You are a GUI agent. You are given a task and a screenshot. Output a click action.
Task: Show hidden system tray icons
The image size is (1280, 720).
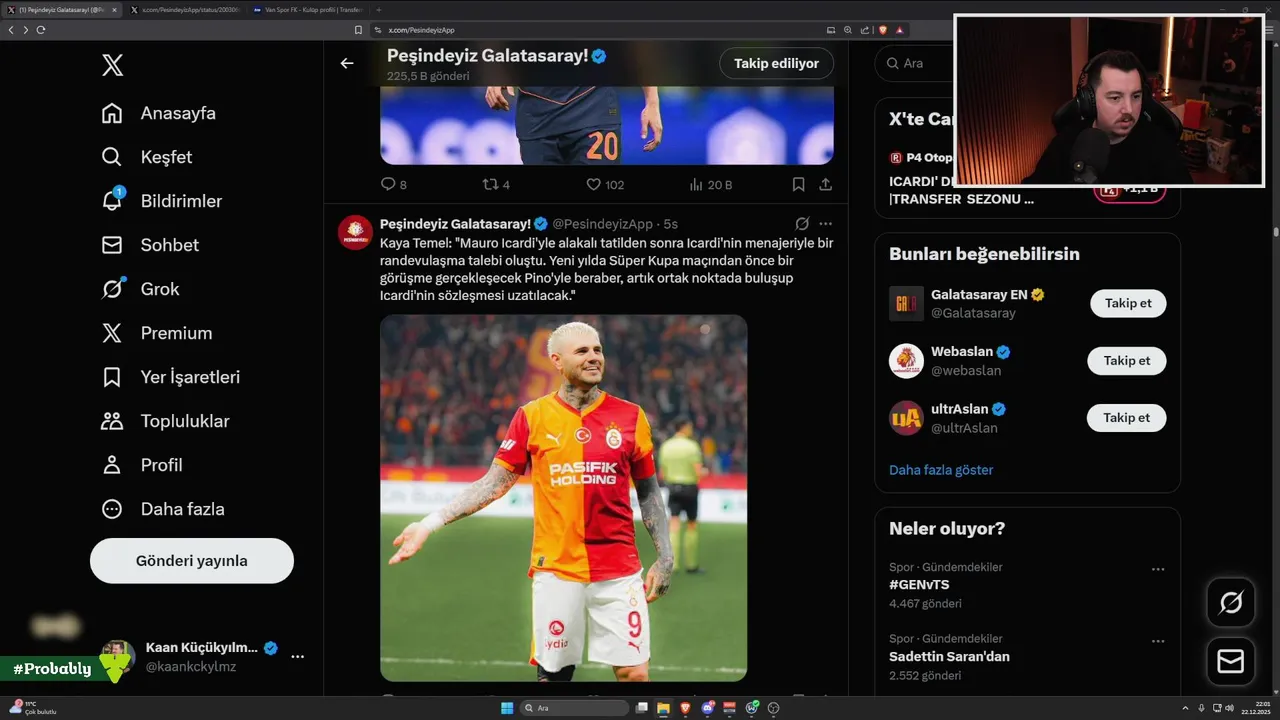[1185, 708]
